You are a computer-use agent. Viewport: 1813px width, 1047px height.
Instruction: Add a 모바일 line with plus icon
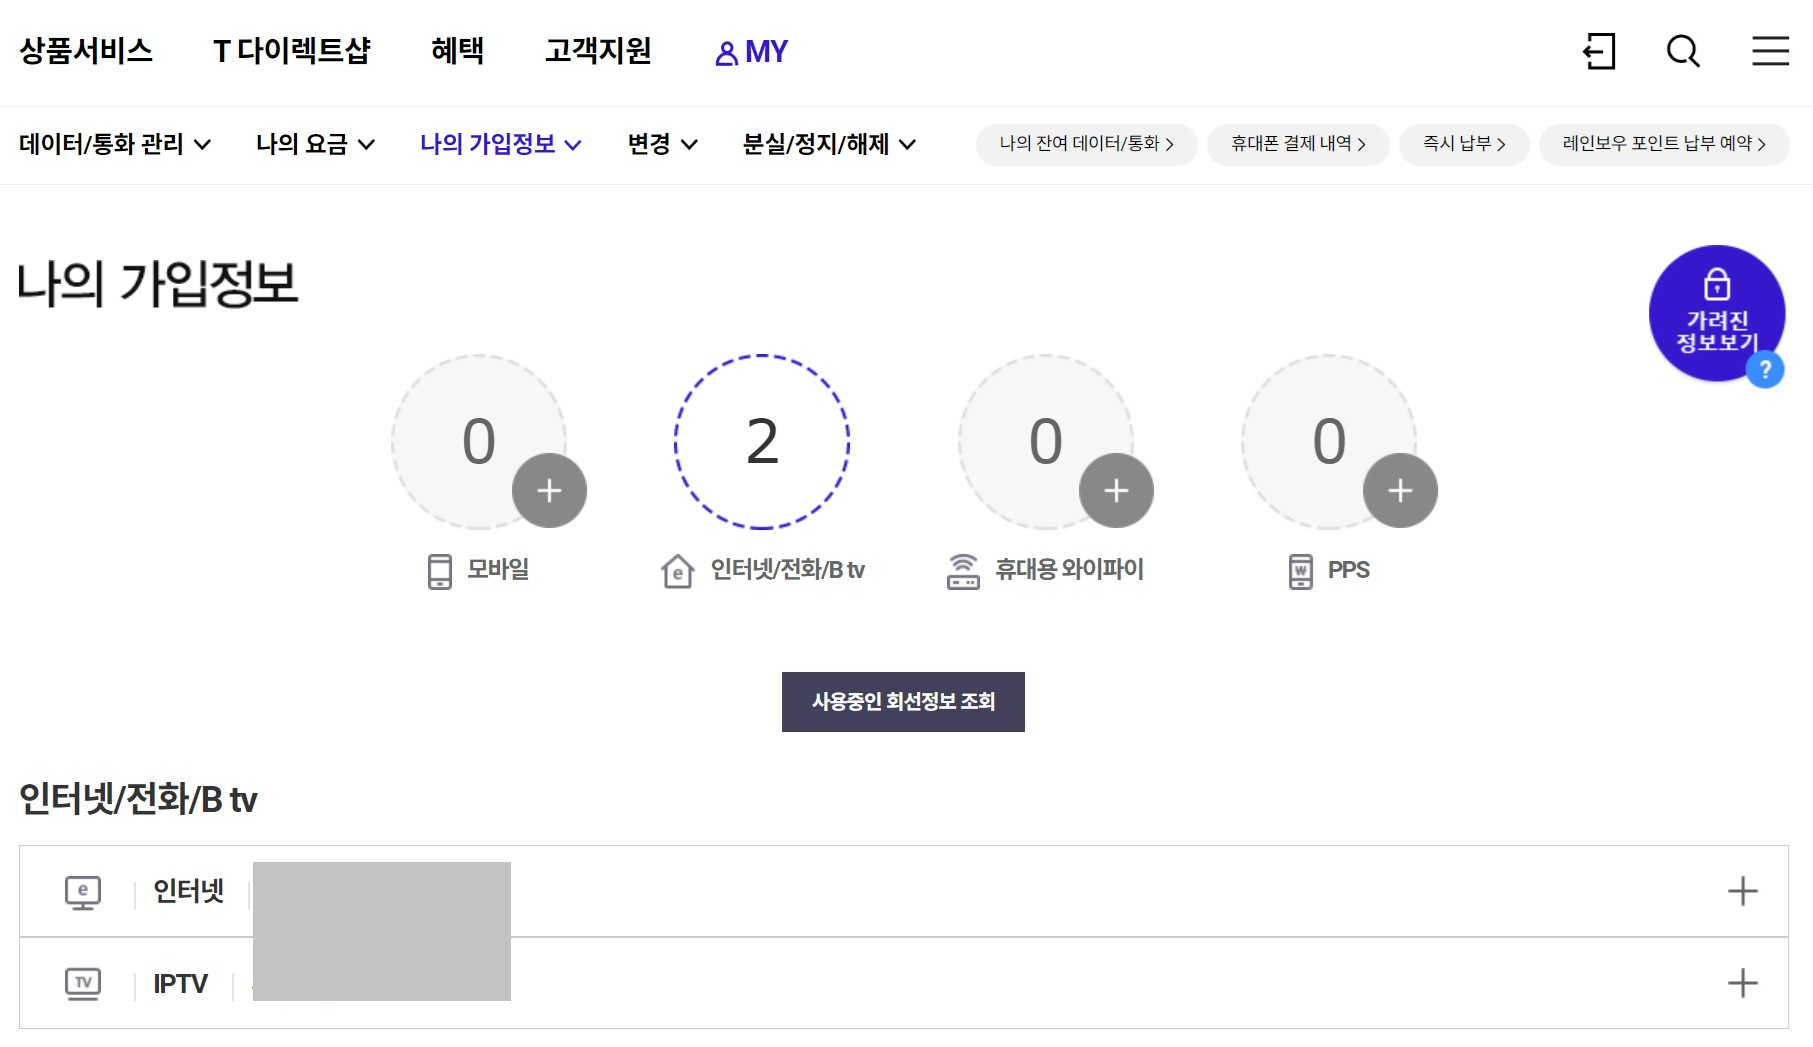(x=549, y=491)
